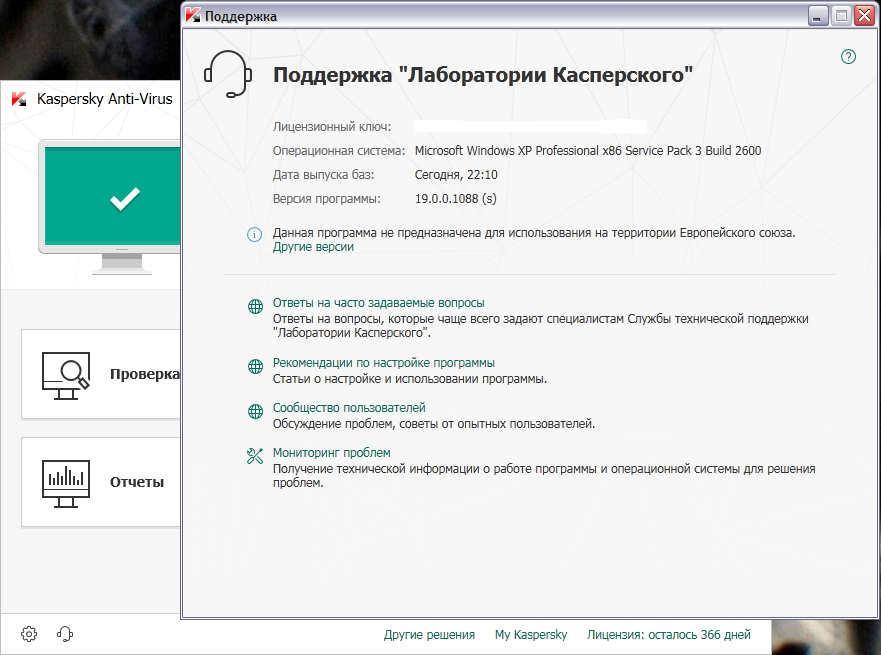Click 'Kaspersky Anti-Virus' title text
881x655 pixels.
(x=105, y=99)
